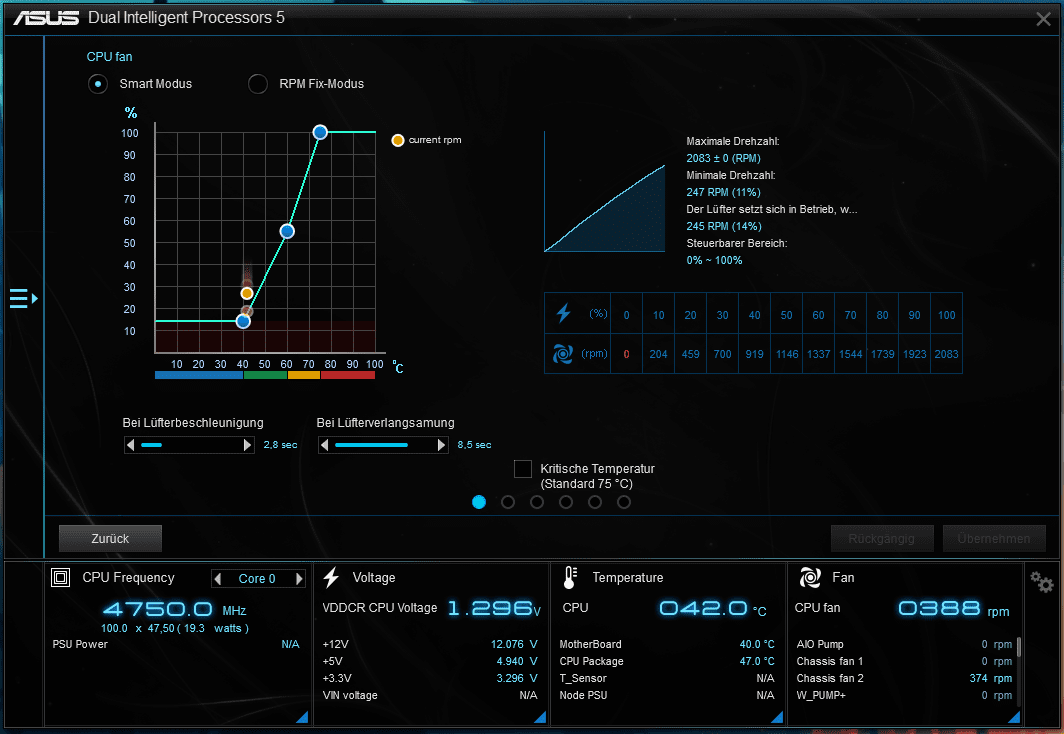Open the side menu hamburger icon
This screenshot has width=1064, height=734.
(23, 298)
